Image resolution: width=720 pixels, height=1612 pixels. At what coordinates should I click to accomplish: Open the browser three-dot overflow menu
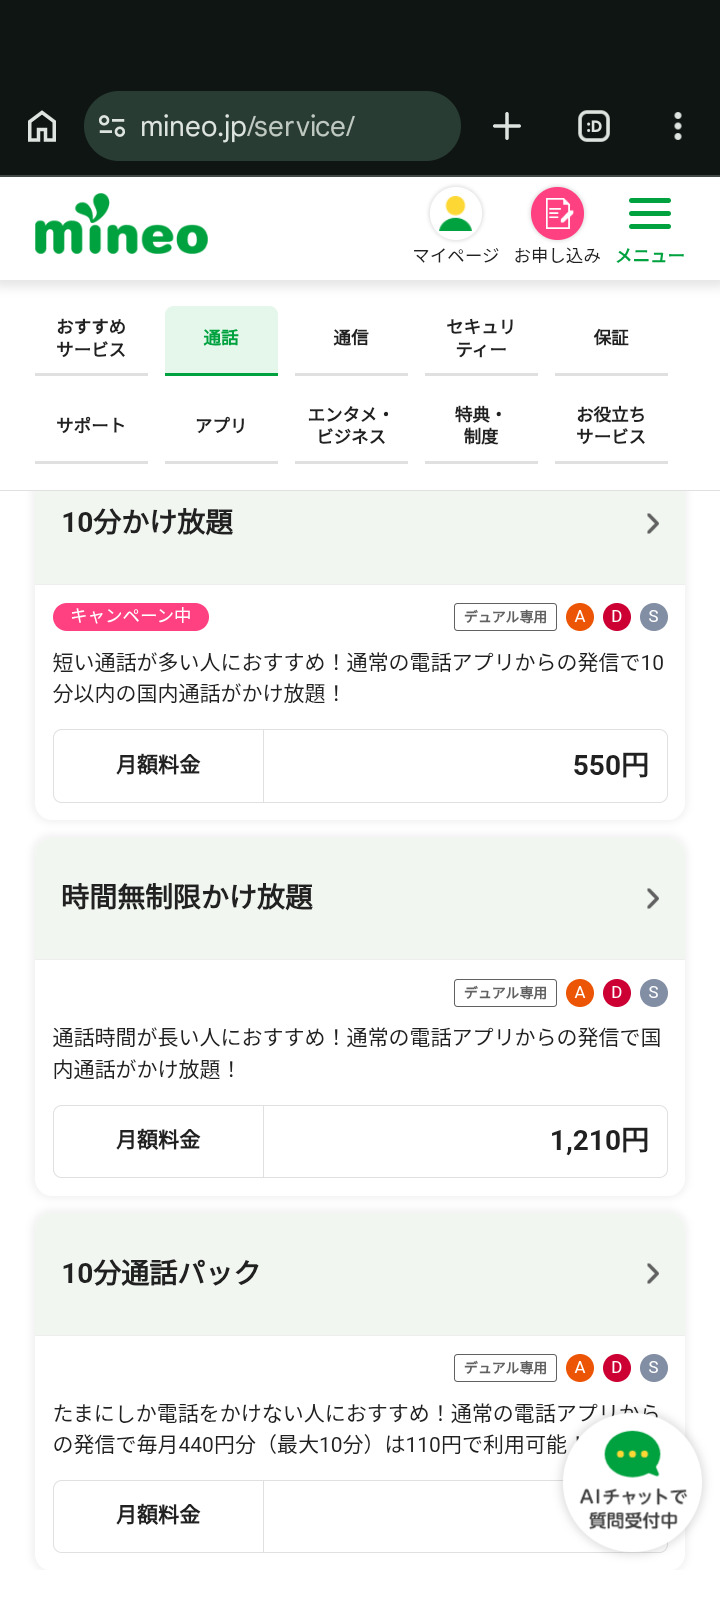coord(678,126)
